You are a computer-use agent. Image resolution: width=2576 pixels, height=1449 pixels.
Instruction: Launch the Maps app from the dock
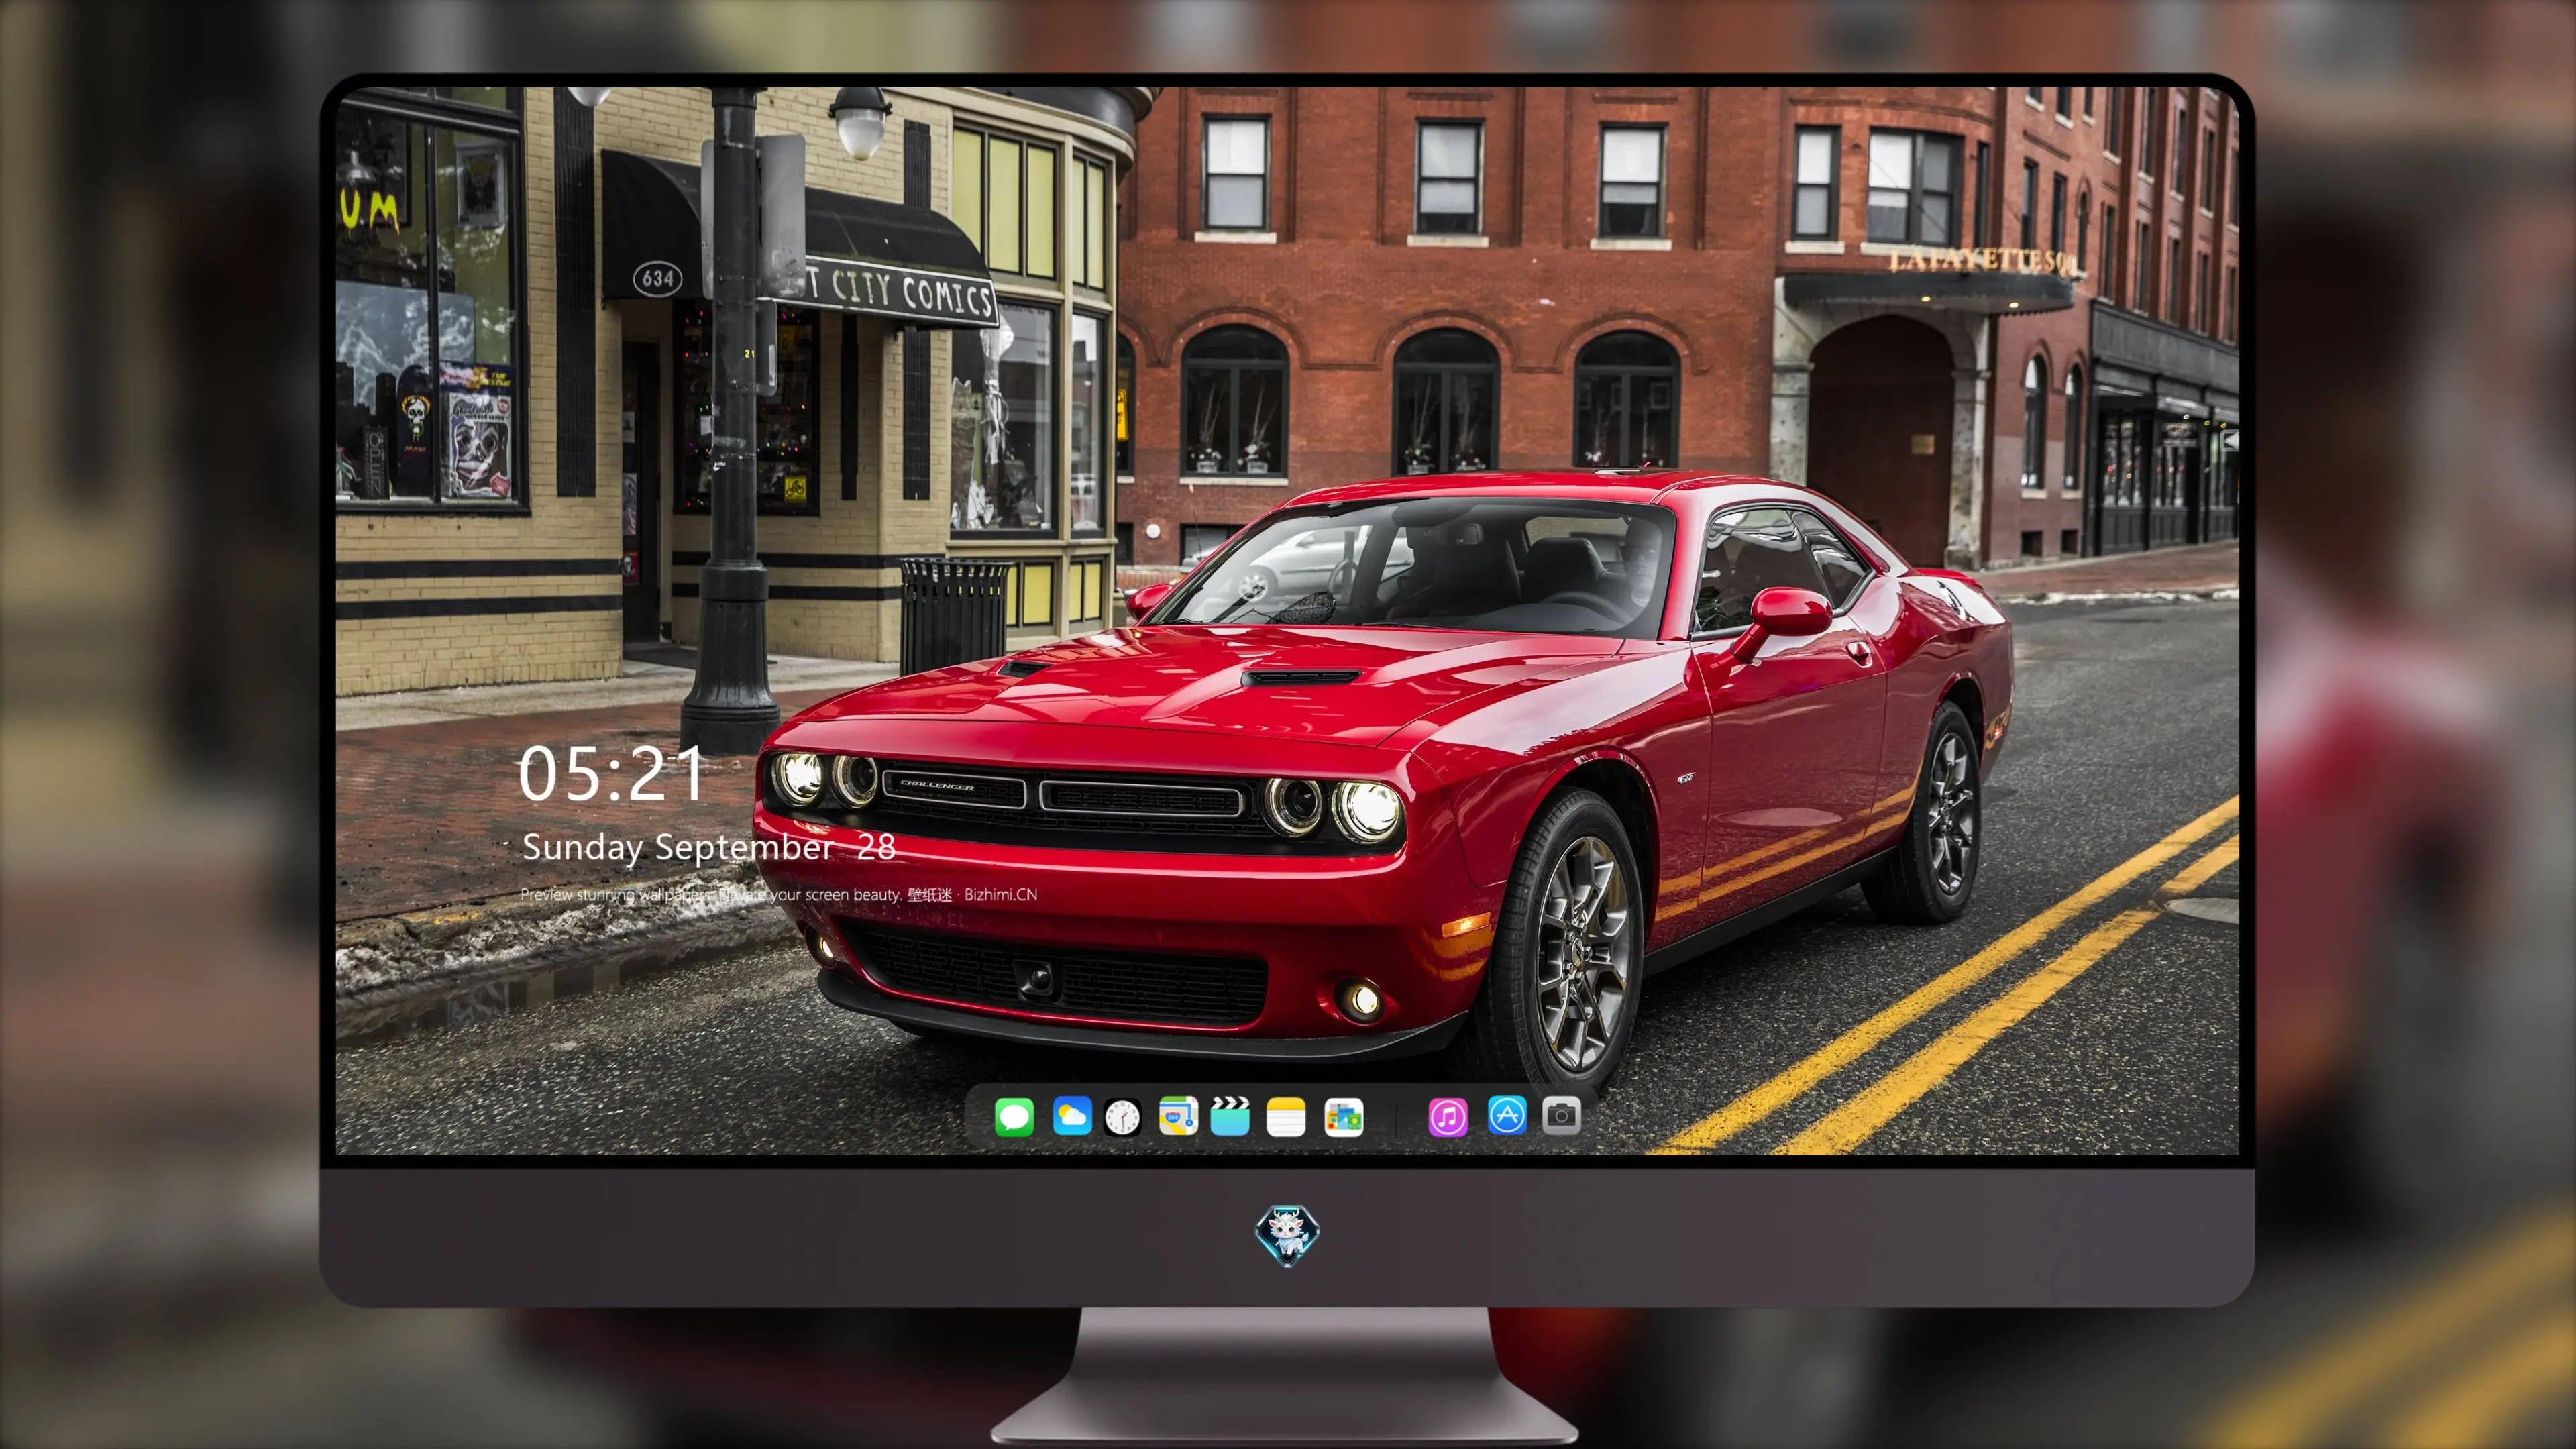1178,1117
